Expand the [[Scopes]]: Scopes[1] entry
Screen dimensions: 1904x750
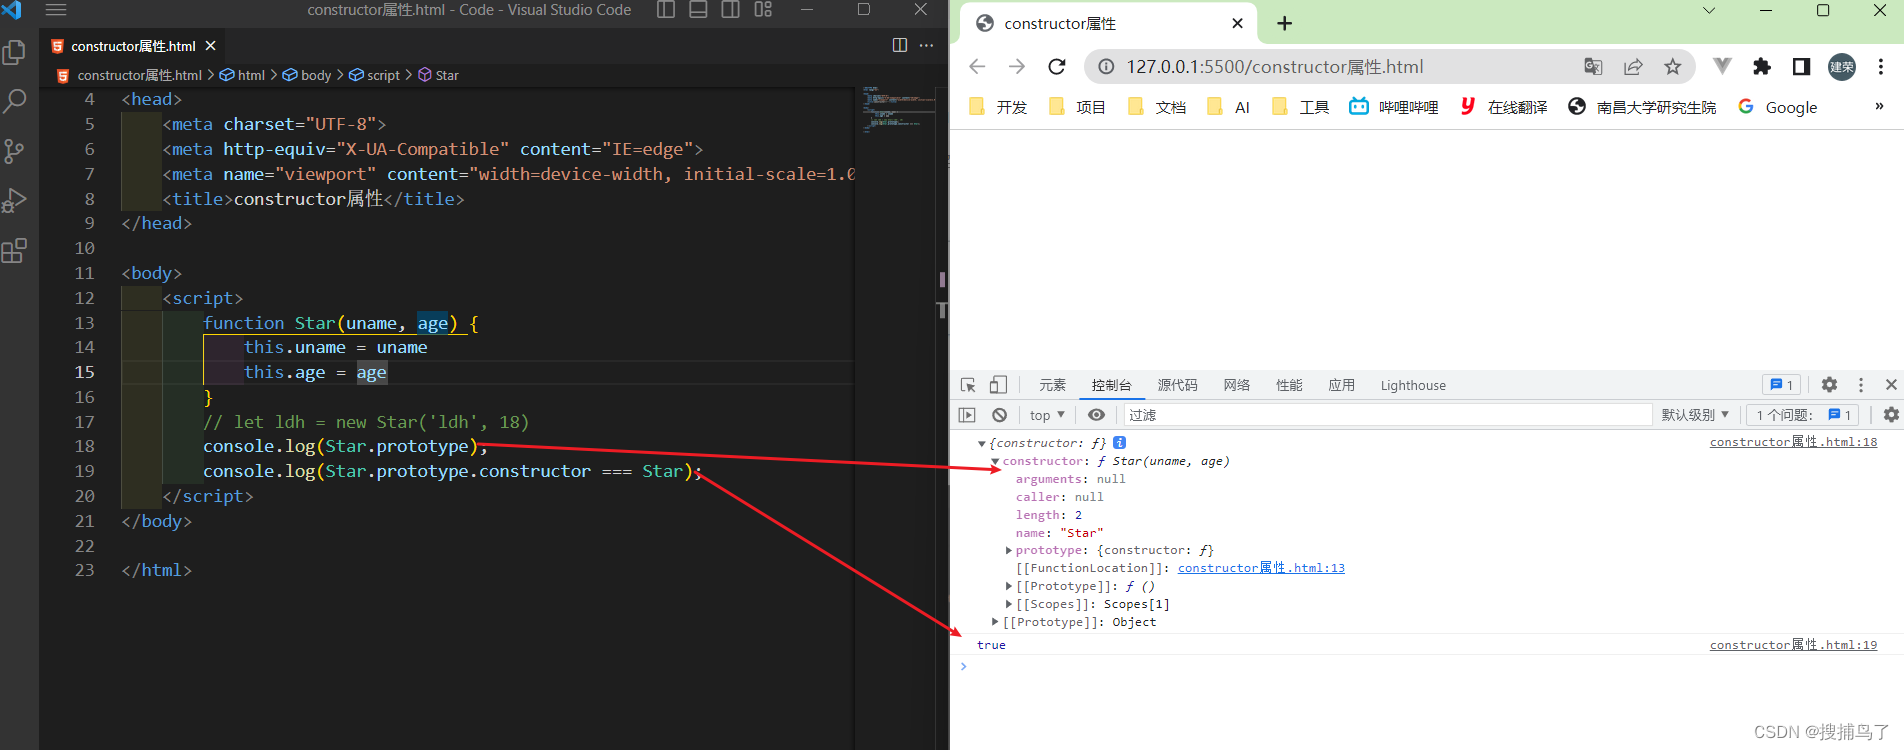click(x=1009, y=605)
